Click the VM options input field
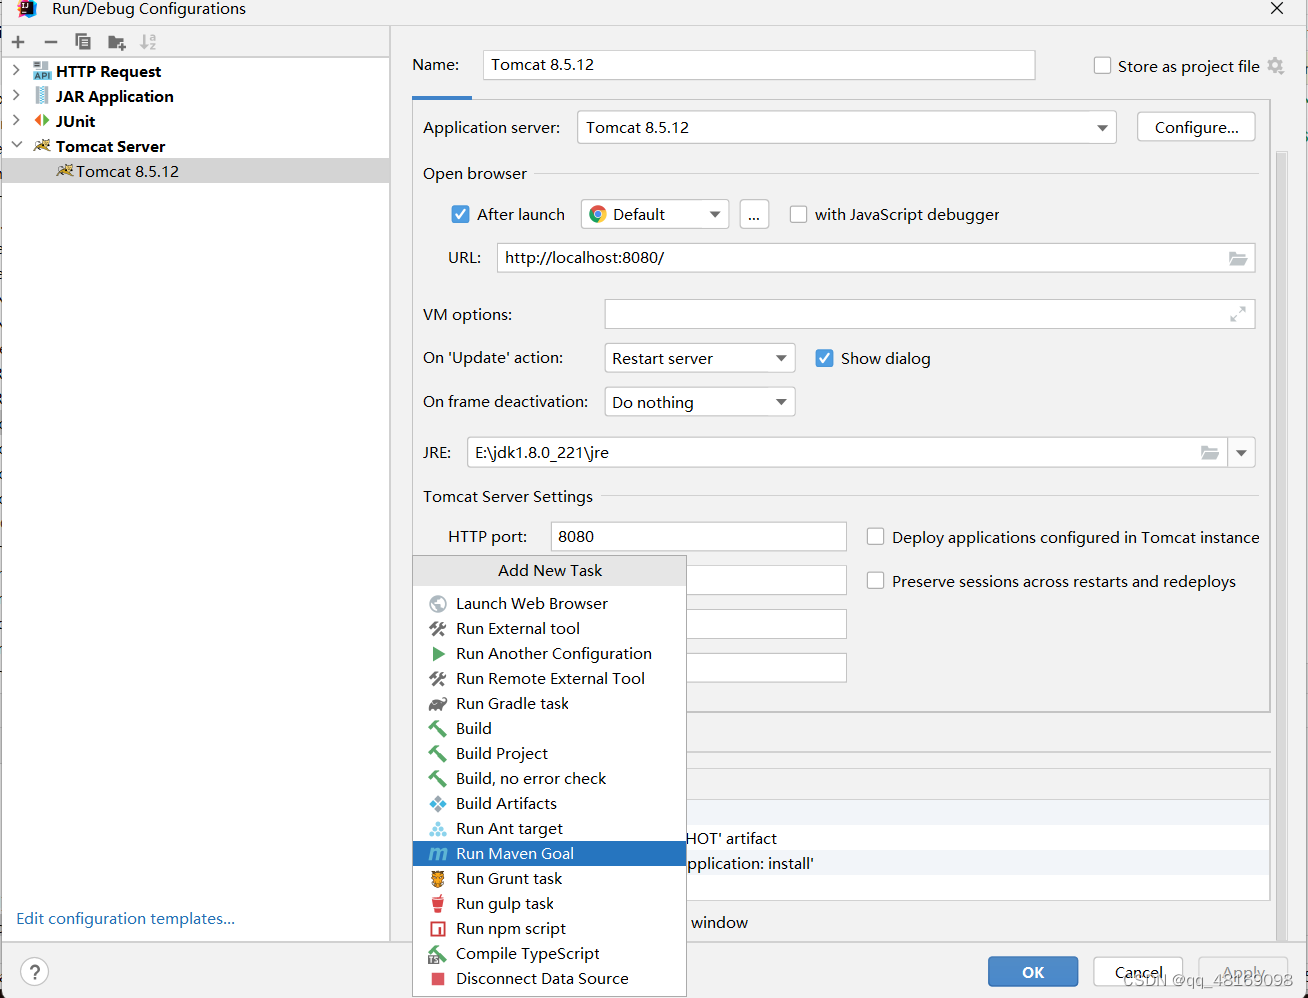This screenshot has height=998, width=1308. [930, 314]
